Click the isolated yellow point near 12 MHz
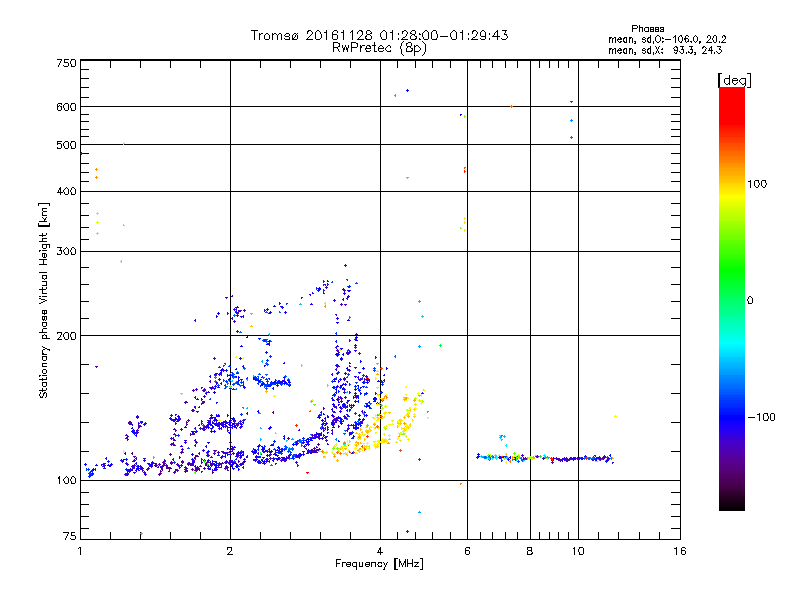The height and width of the screenshot is (600, 800). (615, 416)
